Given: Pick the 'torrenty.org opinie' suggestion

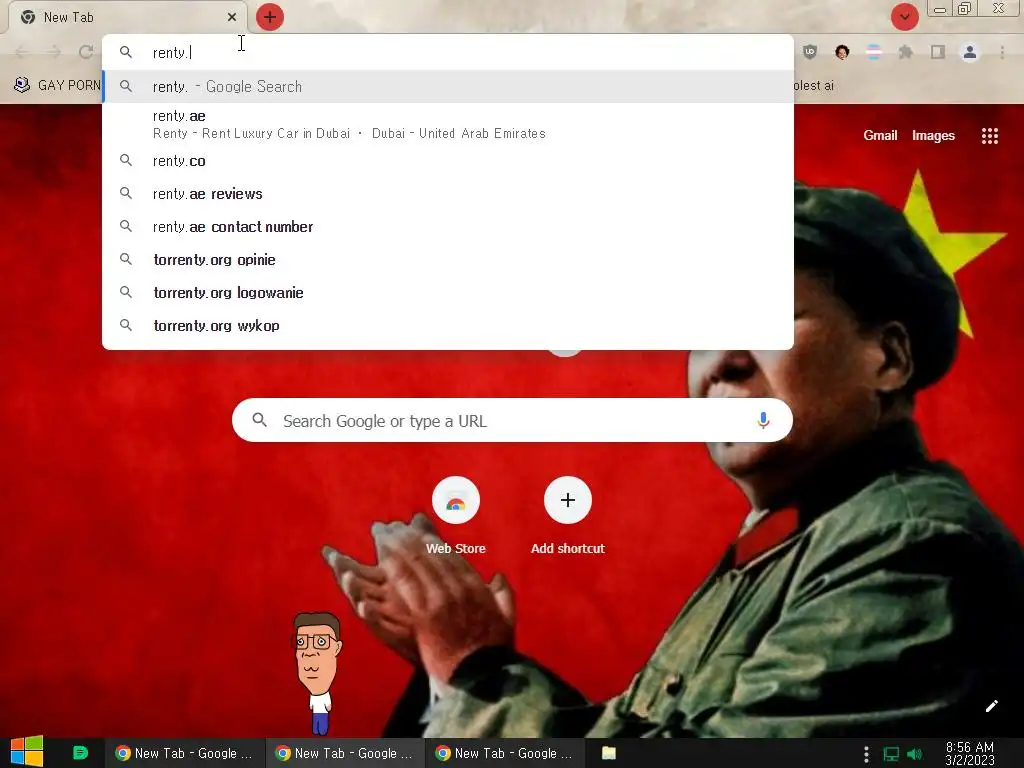Looking at the screenshot, I should (448, 259).
